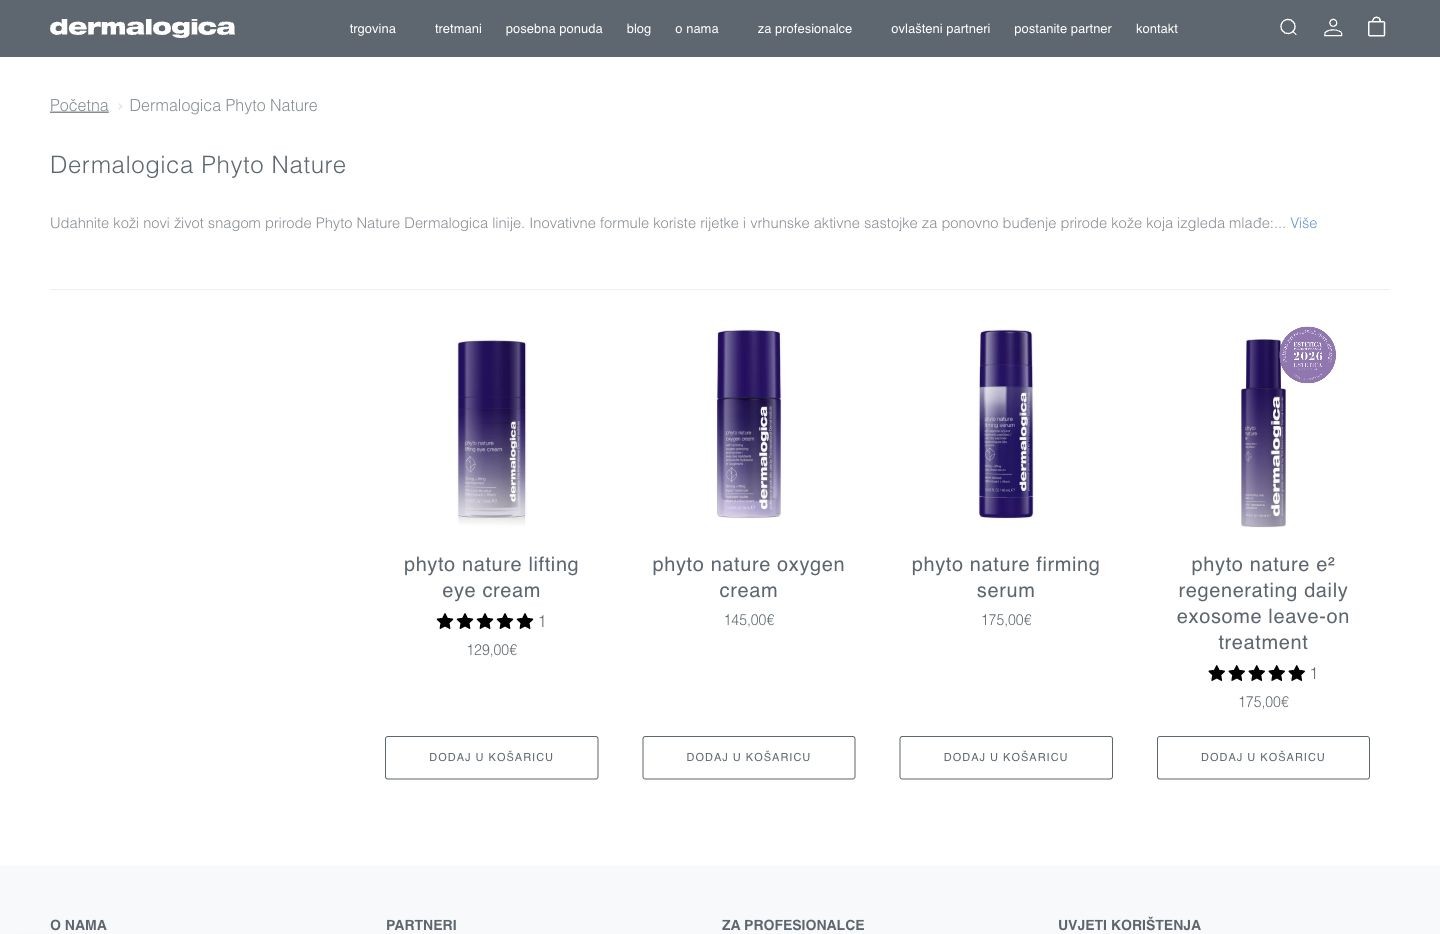This screenshot has width=1440, height=934.
Task: Open the o nama menu
Action: [697, 29]
